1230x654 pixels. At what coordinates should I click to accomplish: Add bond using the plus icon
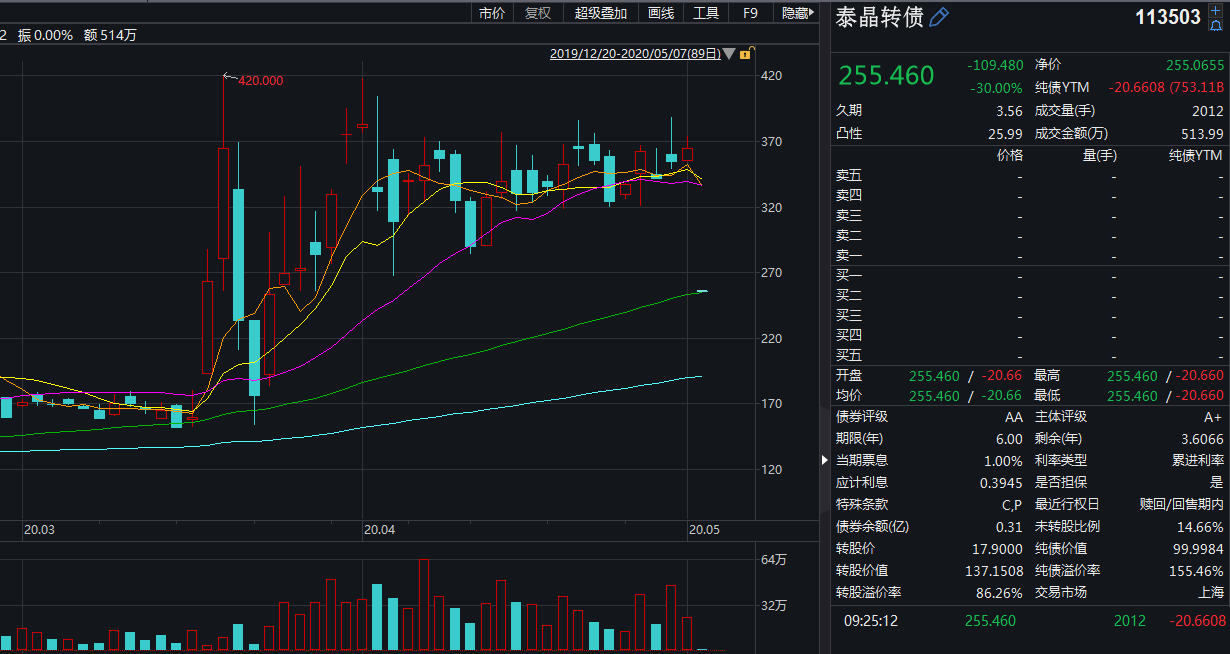coord(1215,10)
